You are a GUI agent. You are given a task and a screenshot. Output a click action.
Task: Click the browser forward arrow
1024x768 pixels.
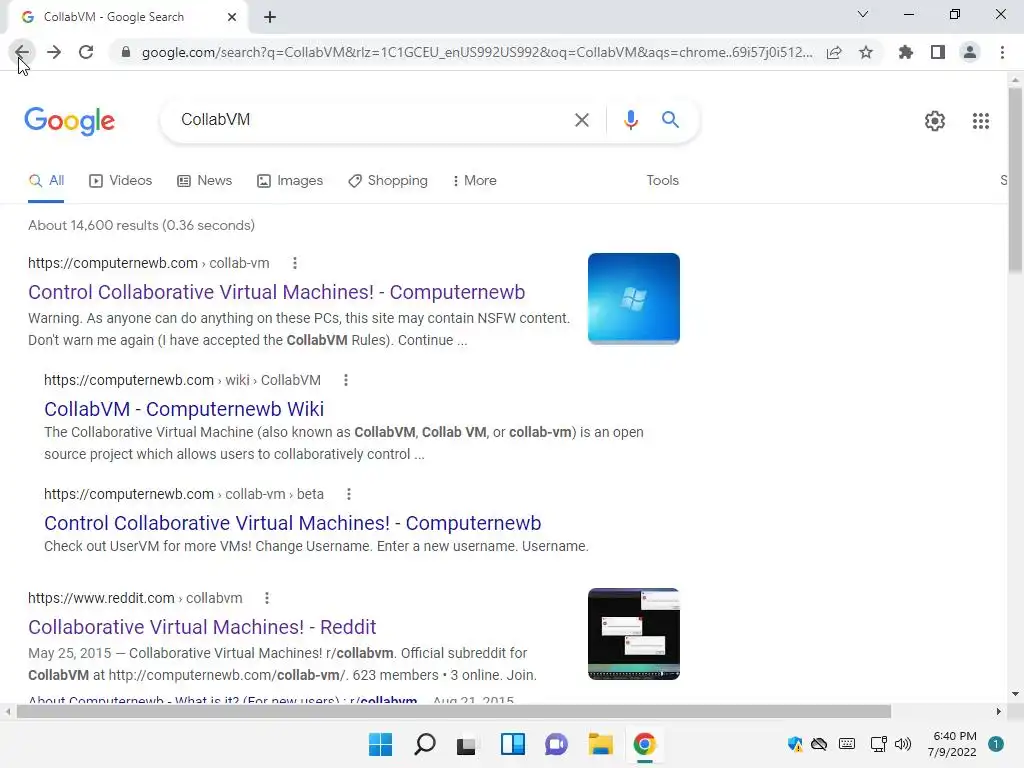pyautogui.click(x=54, y=52)
